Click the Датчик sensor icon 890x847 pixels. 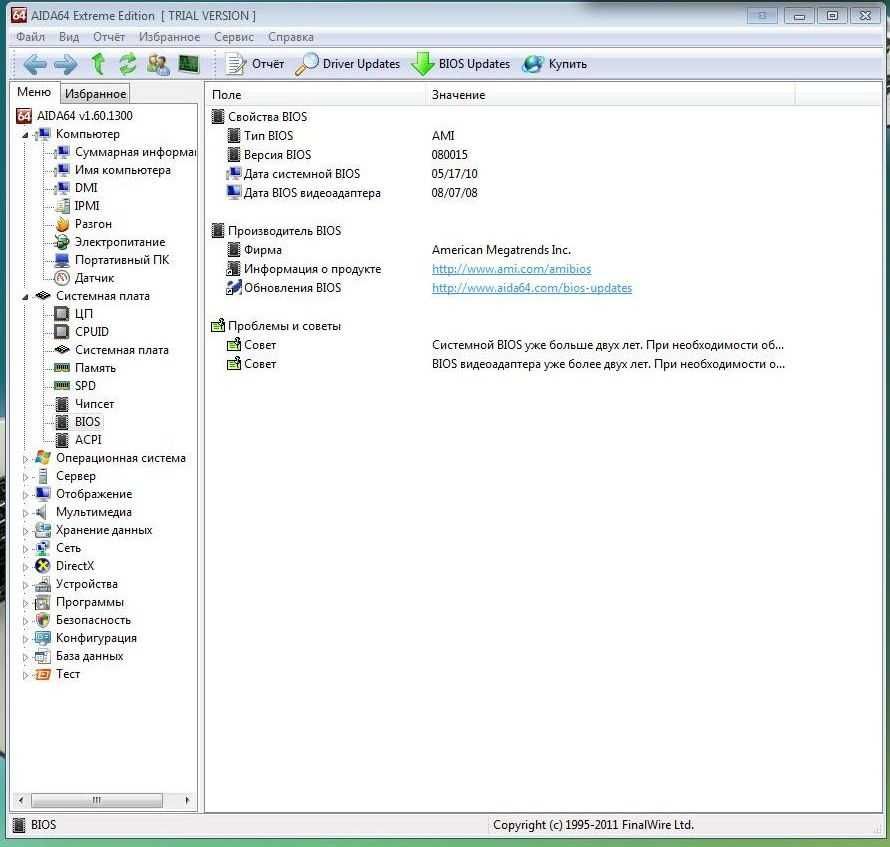[x=62, y=278]
